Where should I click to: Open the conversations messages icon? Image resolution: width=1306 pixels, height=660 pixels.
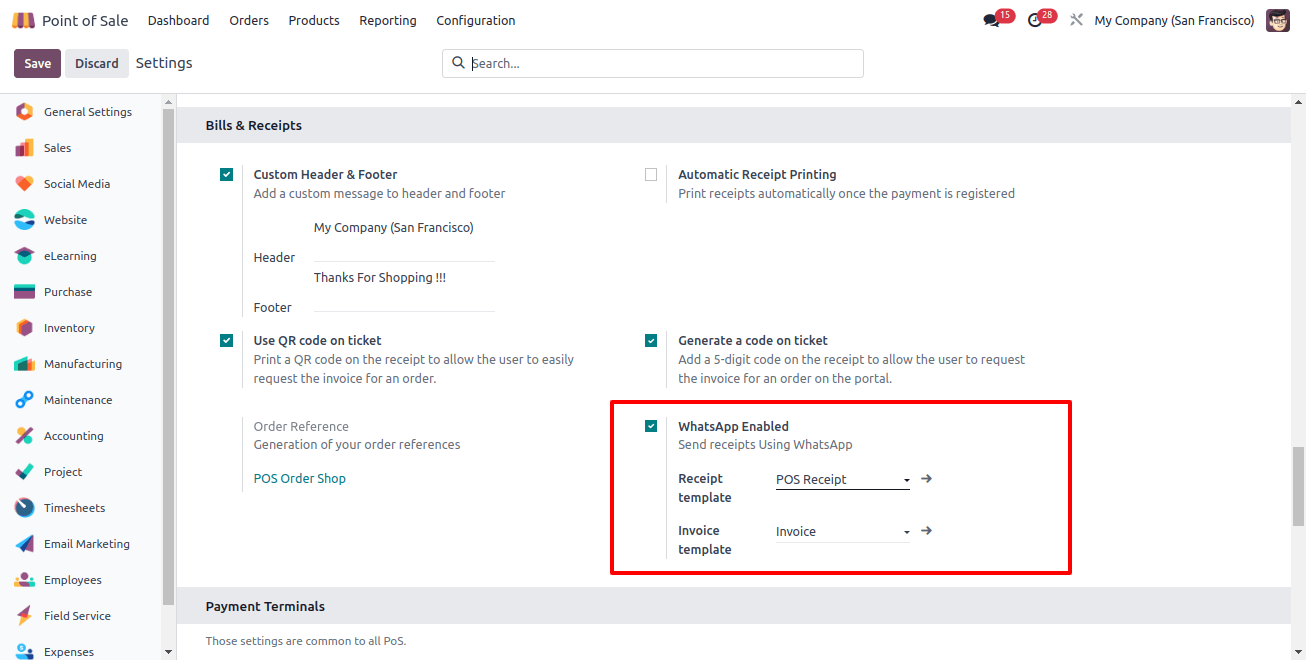pos(991,20)
